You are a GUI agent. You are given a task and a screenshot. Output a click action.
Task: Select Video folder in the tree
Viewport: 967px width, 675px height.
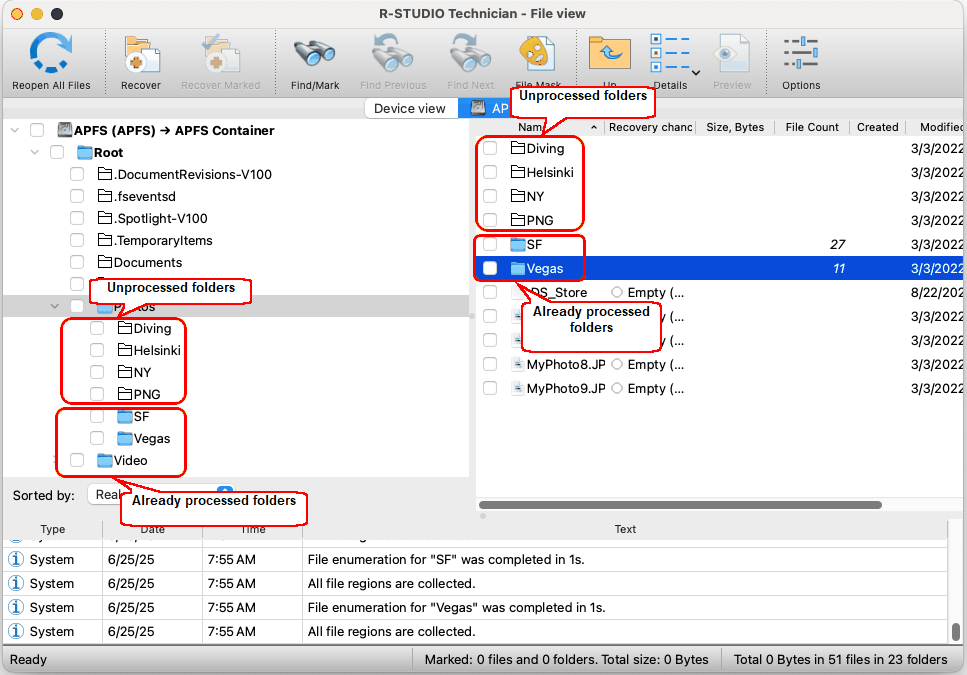(x=131, y=460)
